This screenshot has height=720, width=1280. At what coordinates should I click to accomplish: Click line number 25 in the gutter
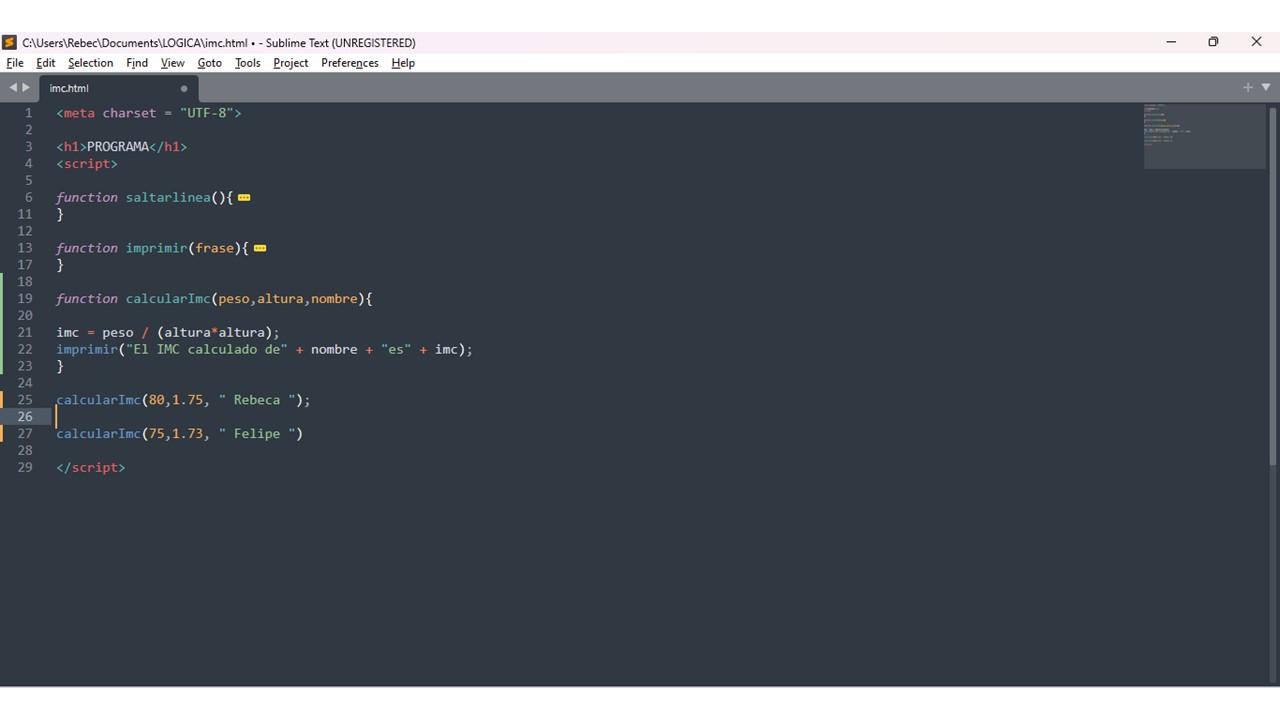(25, 400)
